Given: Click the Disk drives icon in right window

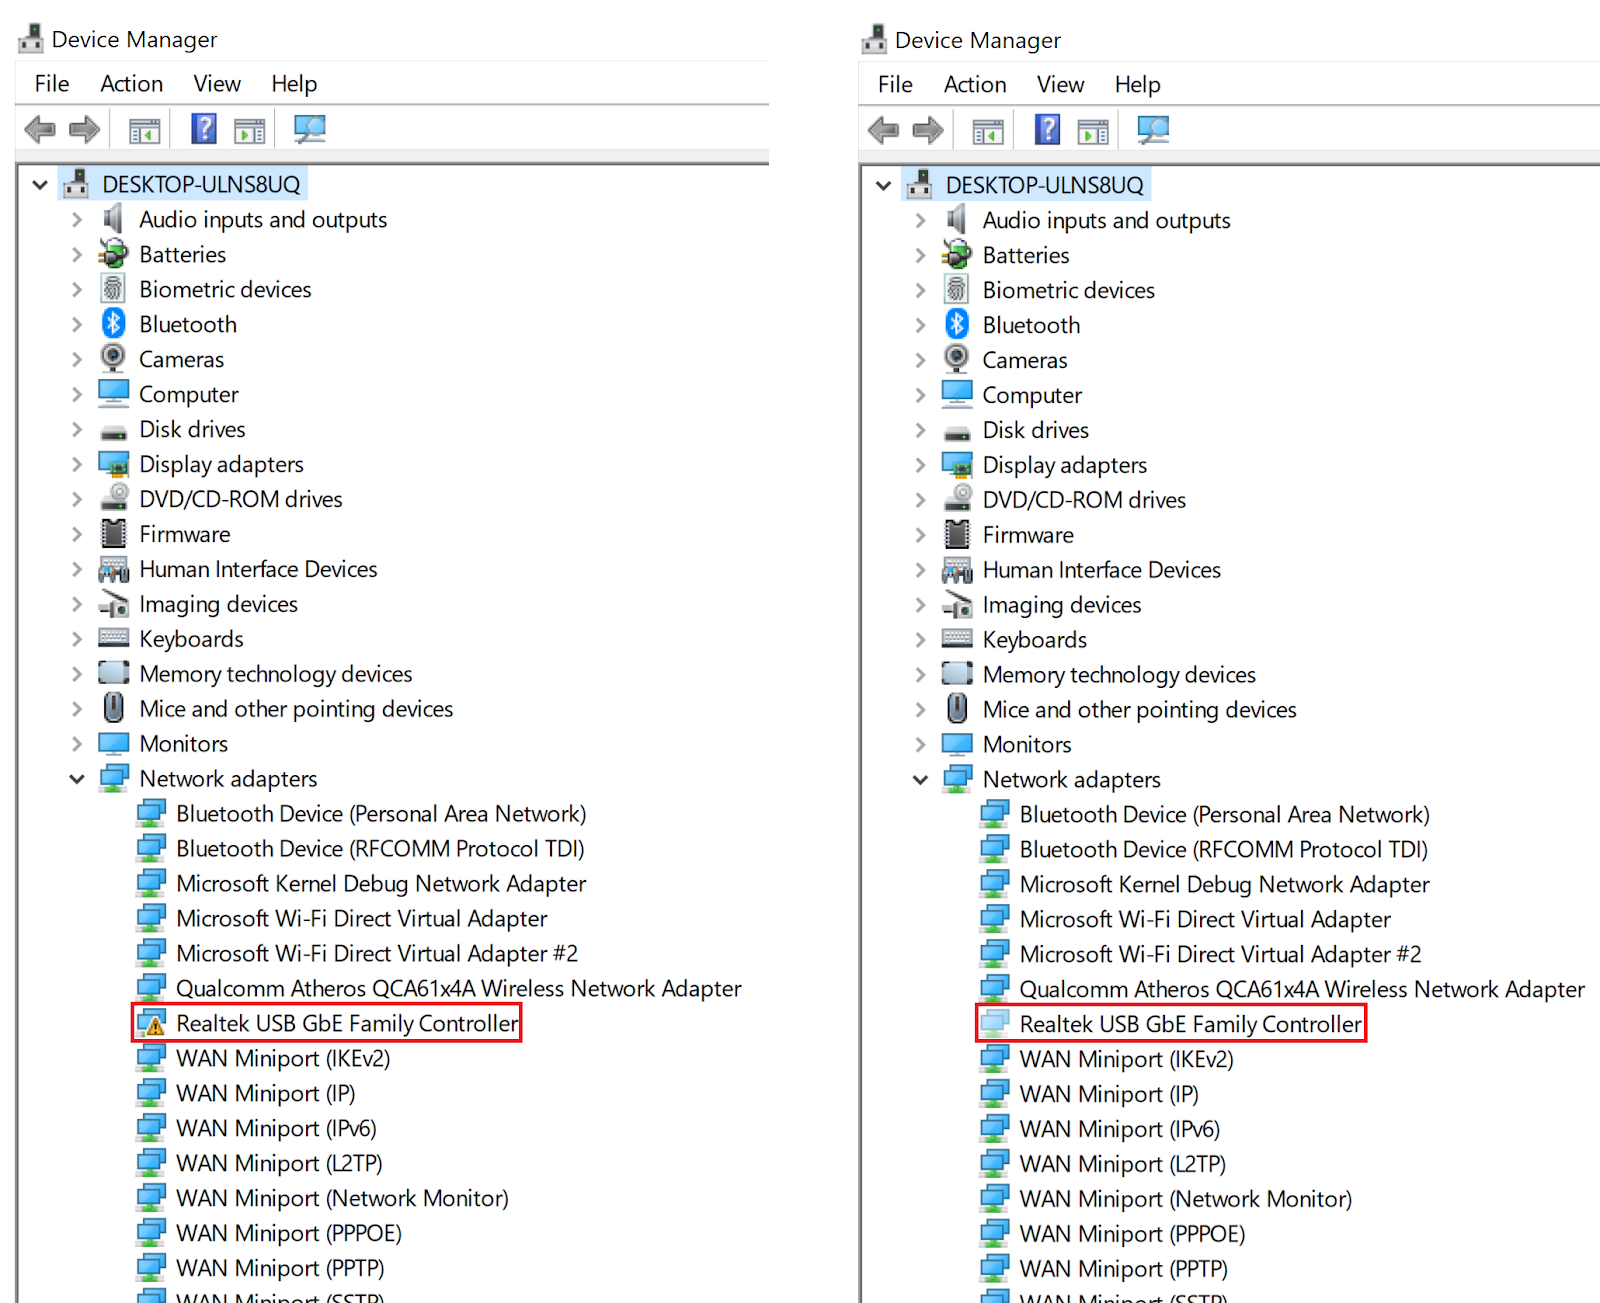Looking at the screenshot, I should pyautogui.click(x=957, y=432).
